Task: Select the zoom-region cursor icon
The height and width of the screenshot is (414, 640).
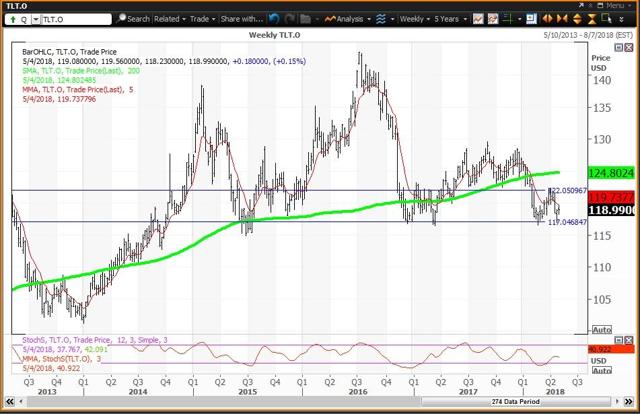Action: pyautogui.click(x=607, y=19)
